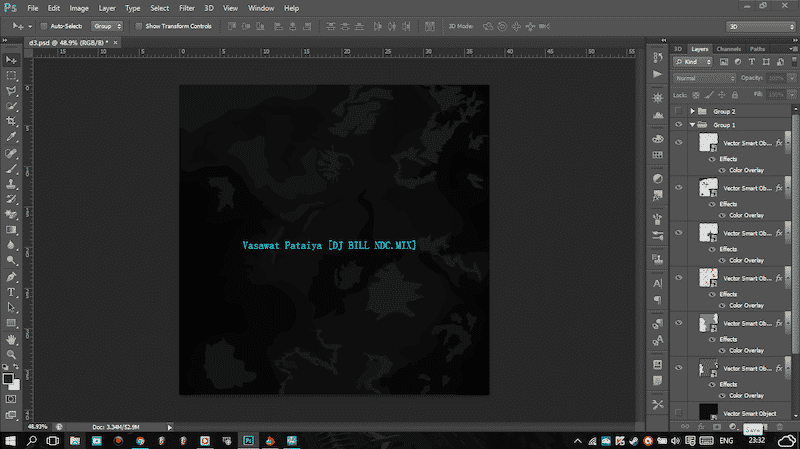Screen dimensions: 800x449
Task: Activate the Horizontal Type tool
Action: (x=11, y=292)
